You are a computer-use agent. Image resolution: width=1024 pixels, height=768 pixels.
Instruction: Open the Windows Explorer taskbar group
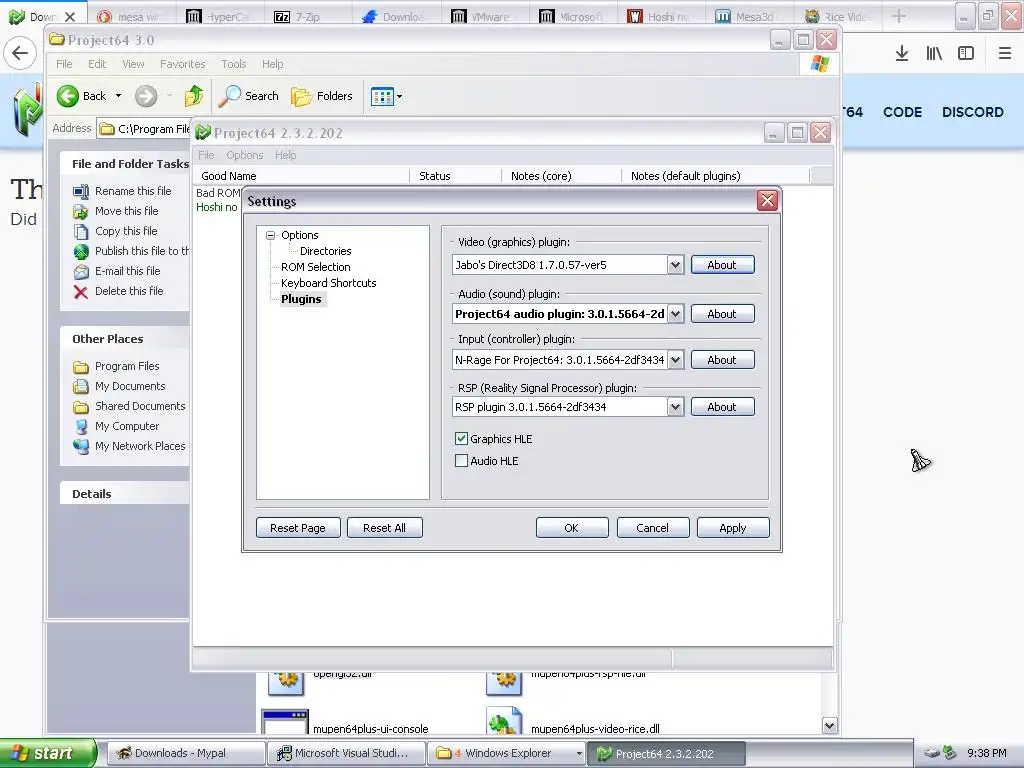[507, 753]
